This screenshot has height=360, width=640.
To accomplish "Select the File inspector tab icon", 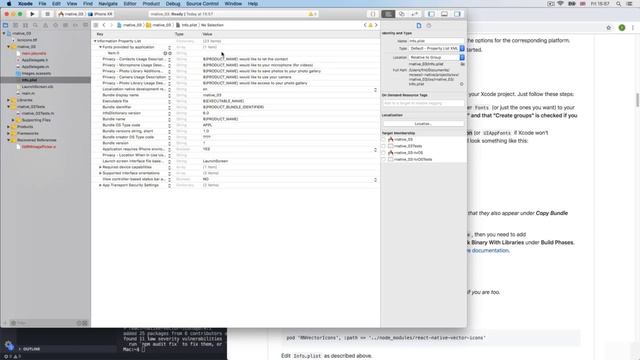I will 419,26.
